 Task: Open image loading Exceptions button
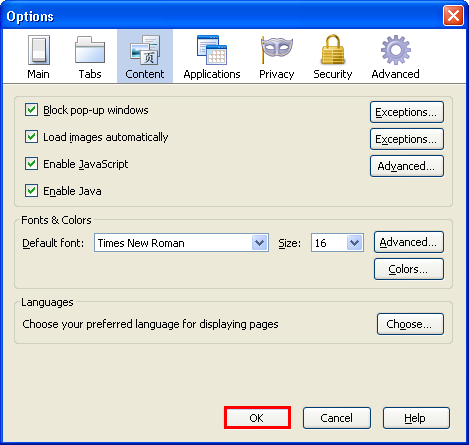(x=407, y=139)
